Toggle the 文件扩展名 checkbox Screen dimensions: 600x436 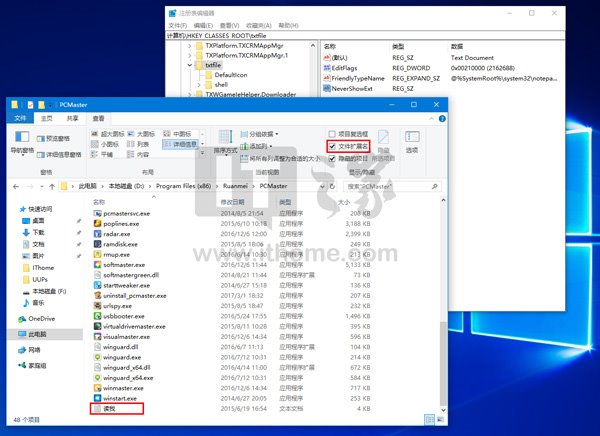[332, 146]
